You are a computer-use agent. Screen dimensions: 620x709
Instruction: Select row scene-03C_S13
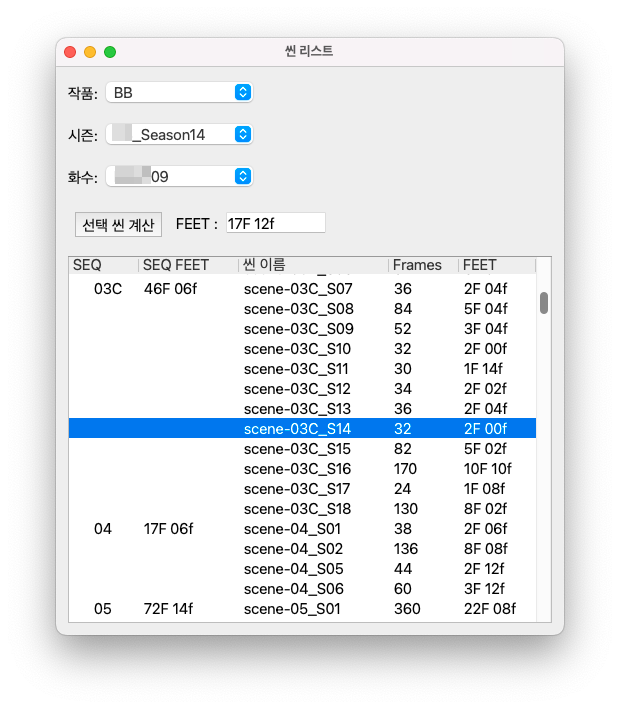(302, 409)
